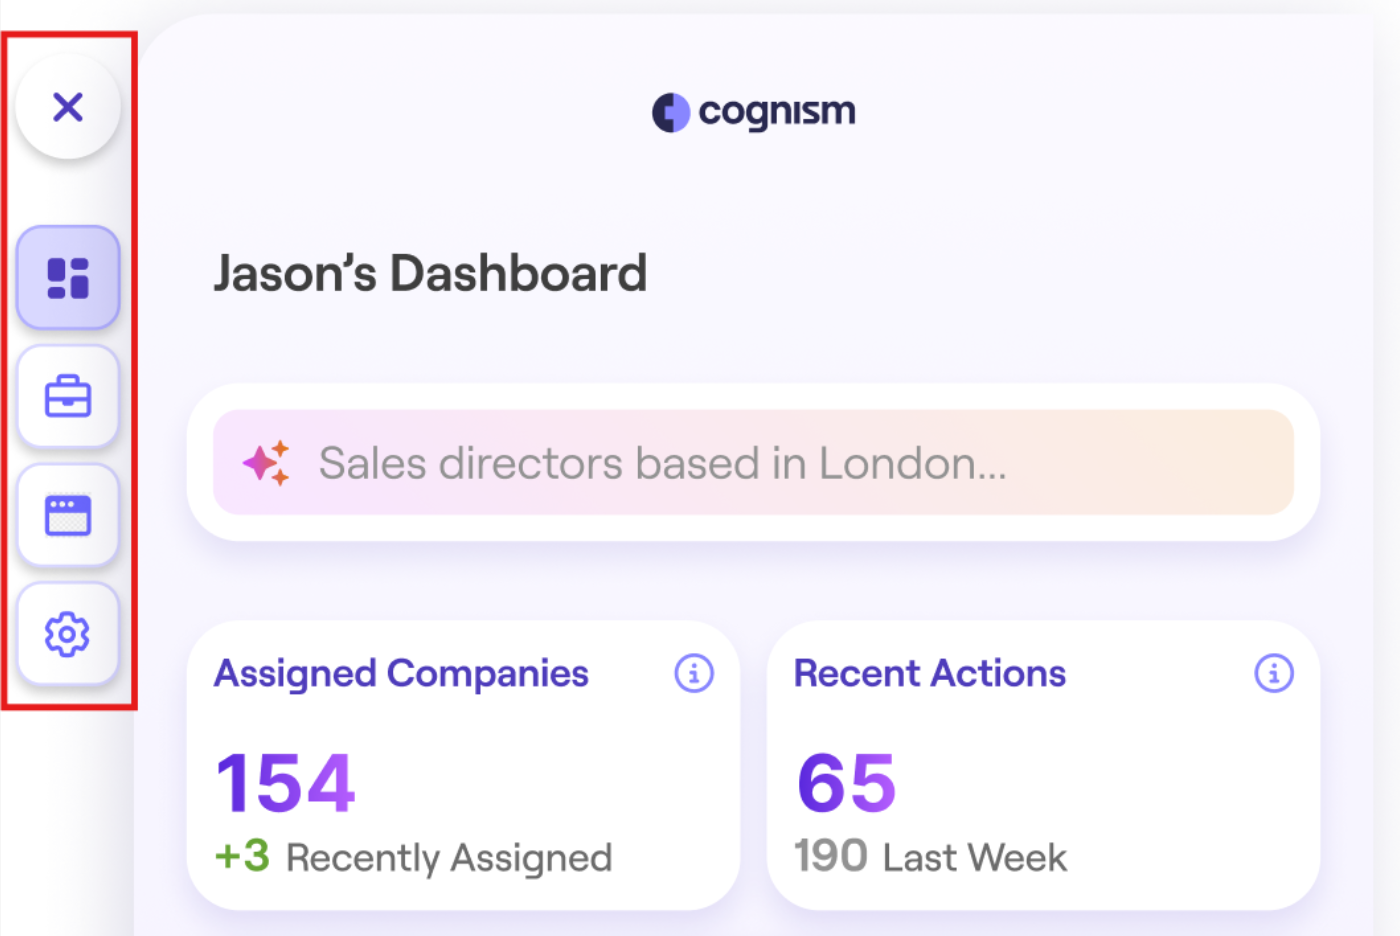Click the cognism wordmark text
The width and height of the screenshot is (1400, 936).
pos(777,112)
